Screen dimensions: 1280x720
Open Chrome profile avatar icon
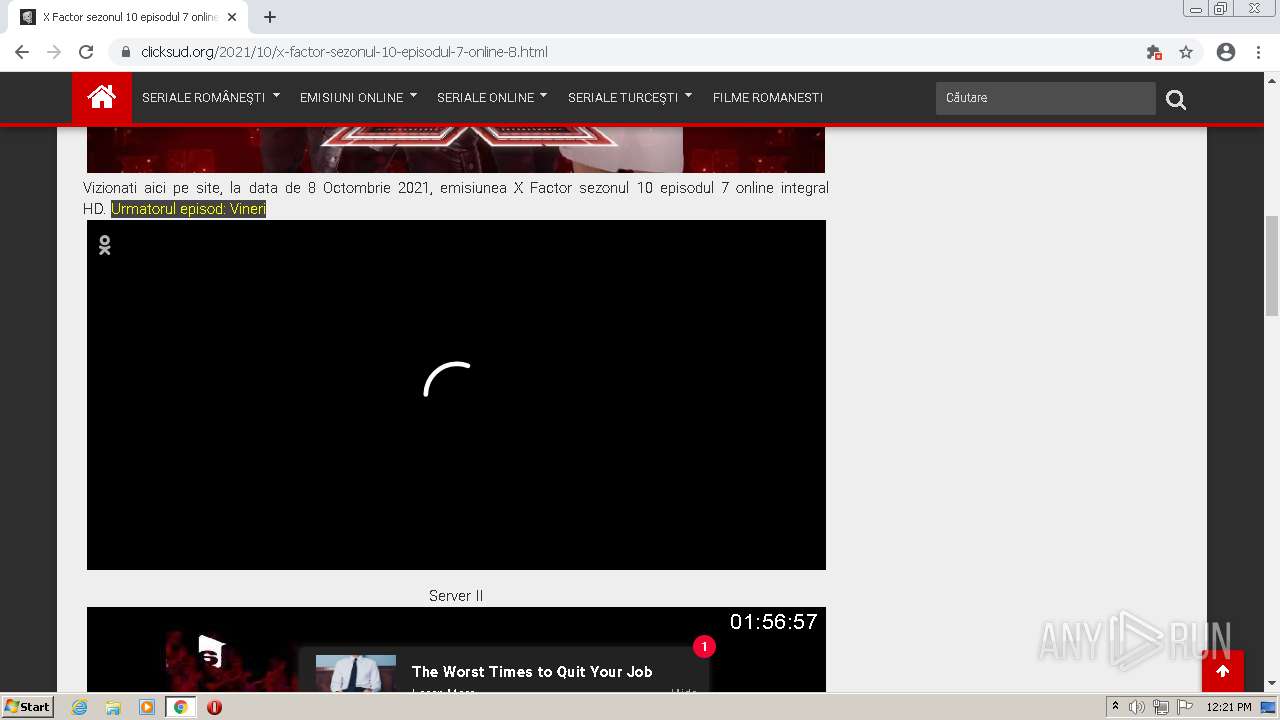1226,52
